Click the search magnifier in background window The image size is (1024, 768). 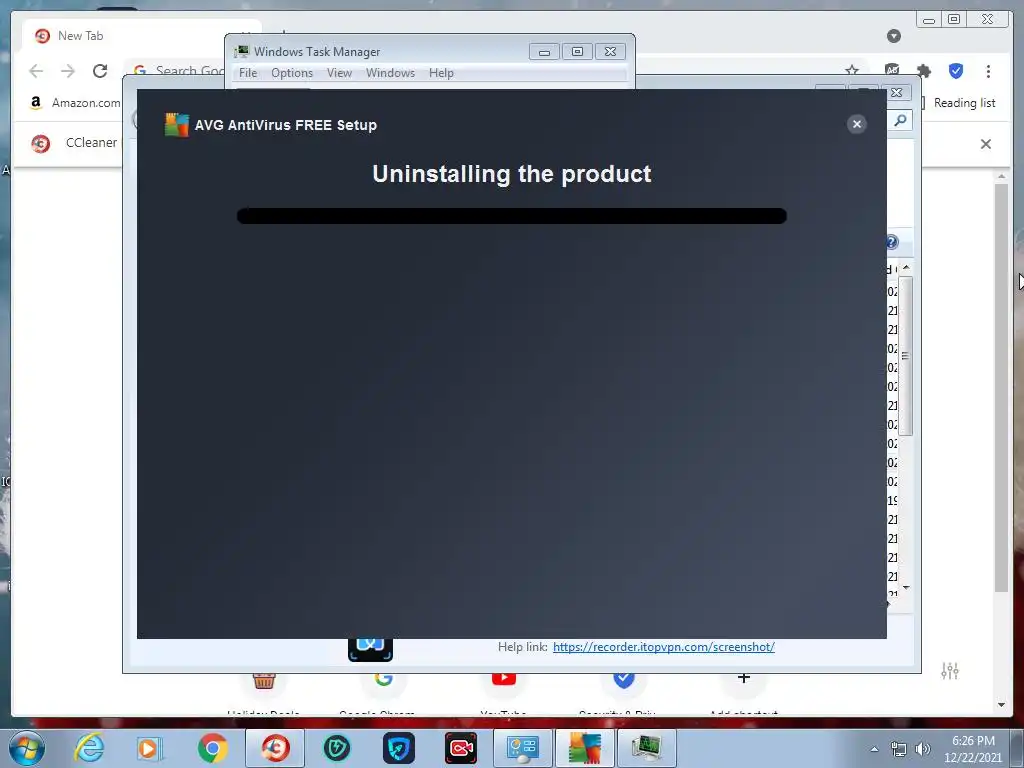901,120
